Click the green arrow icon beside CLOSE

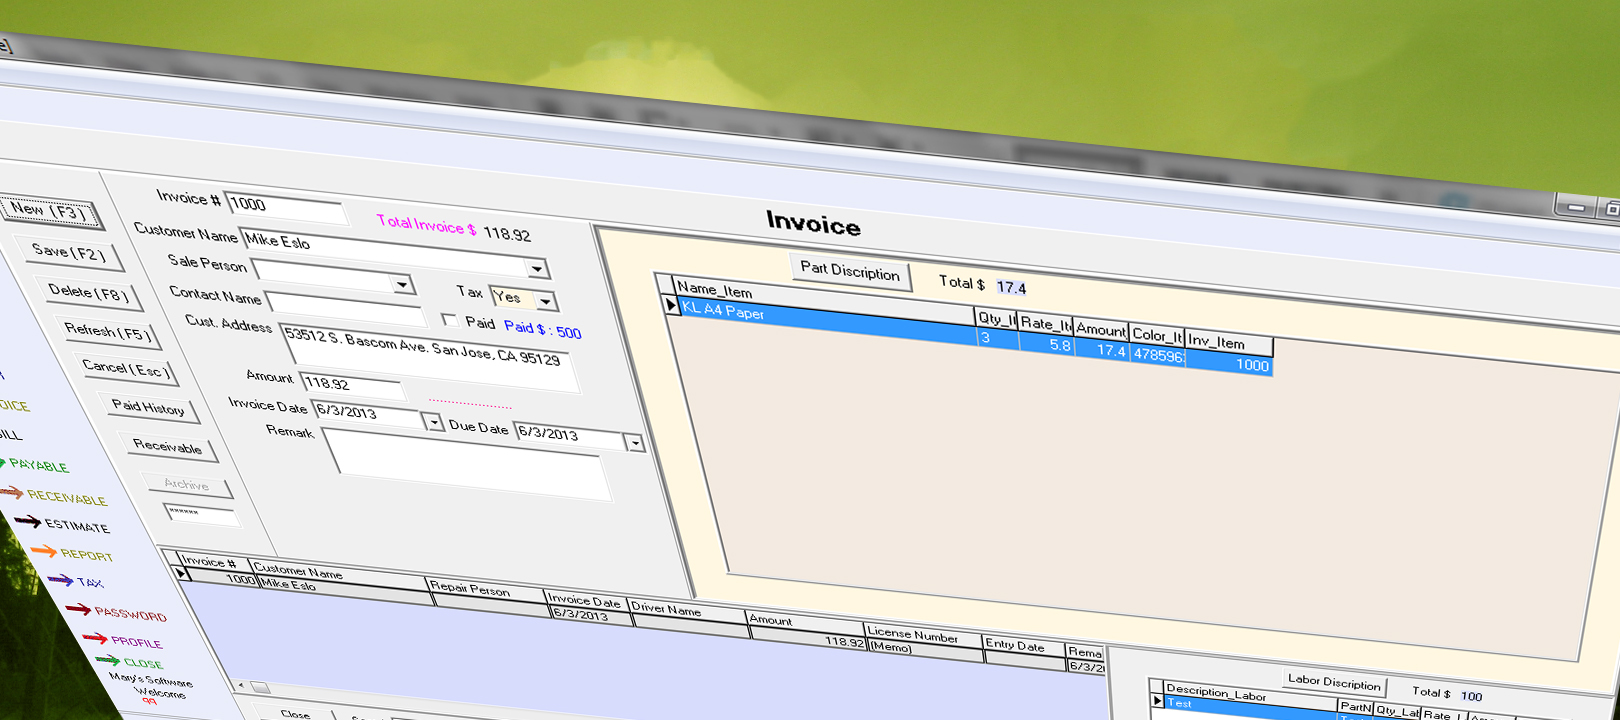click(108, 660)
